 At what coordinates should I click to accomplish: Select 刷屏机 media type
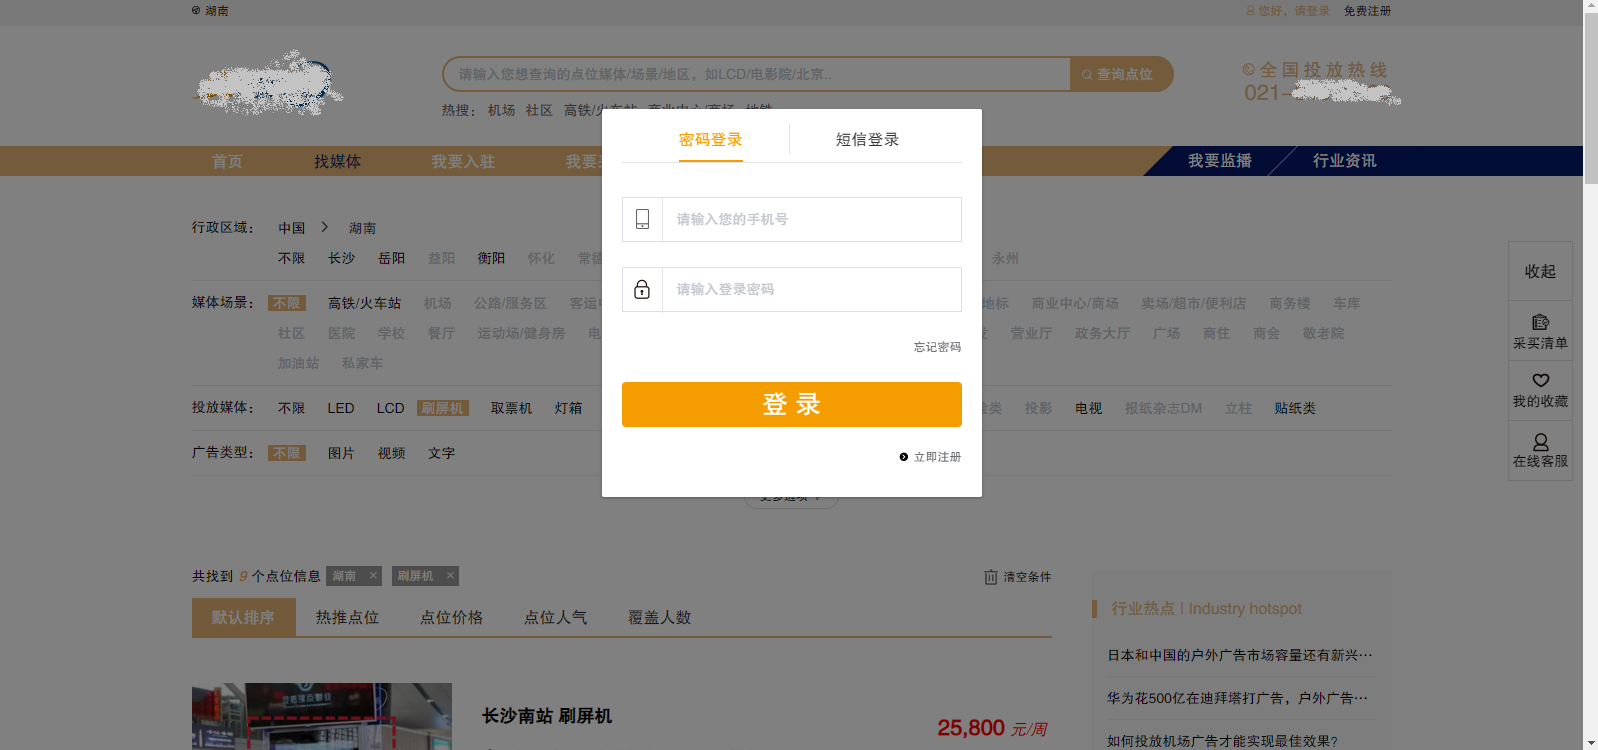(x=442, y=408)
